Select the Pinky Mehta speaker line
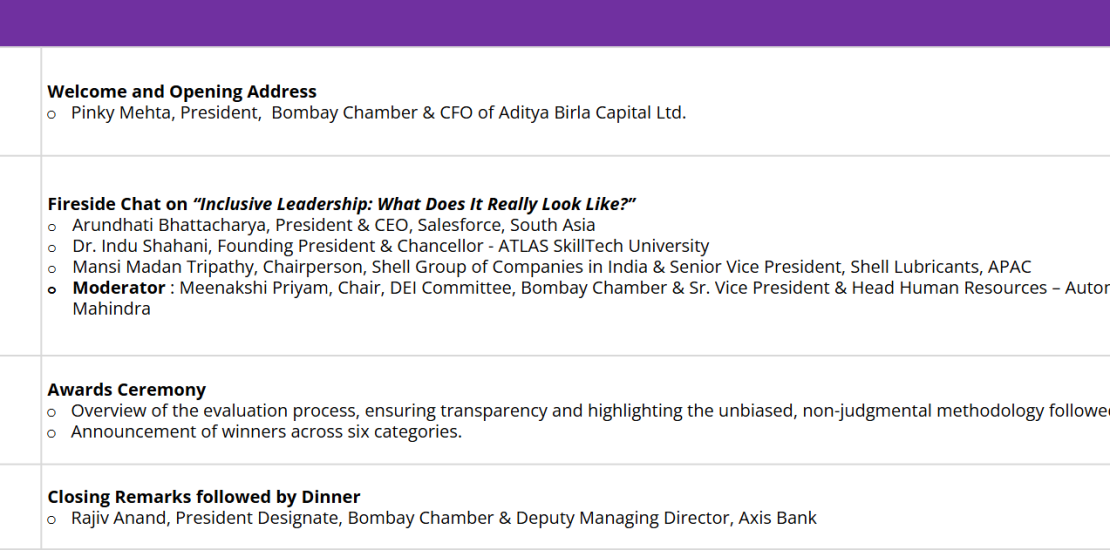The width and height of the screenshot is (1110, 550). click(379, 113)
